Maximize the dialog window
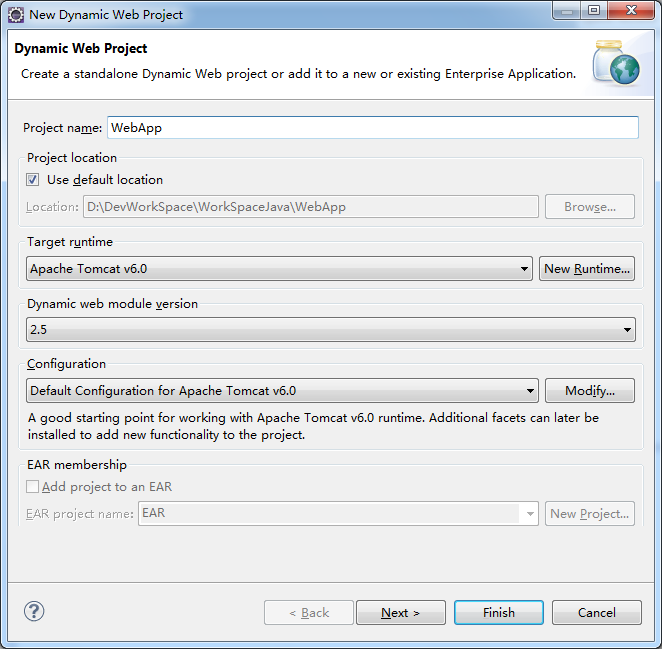Viewport: 662px width, 649px height. pos(594,11)
